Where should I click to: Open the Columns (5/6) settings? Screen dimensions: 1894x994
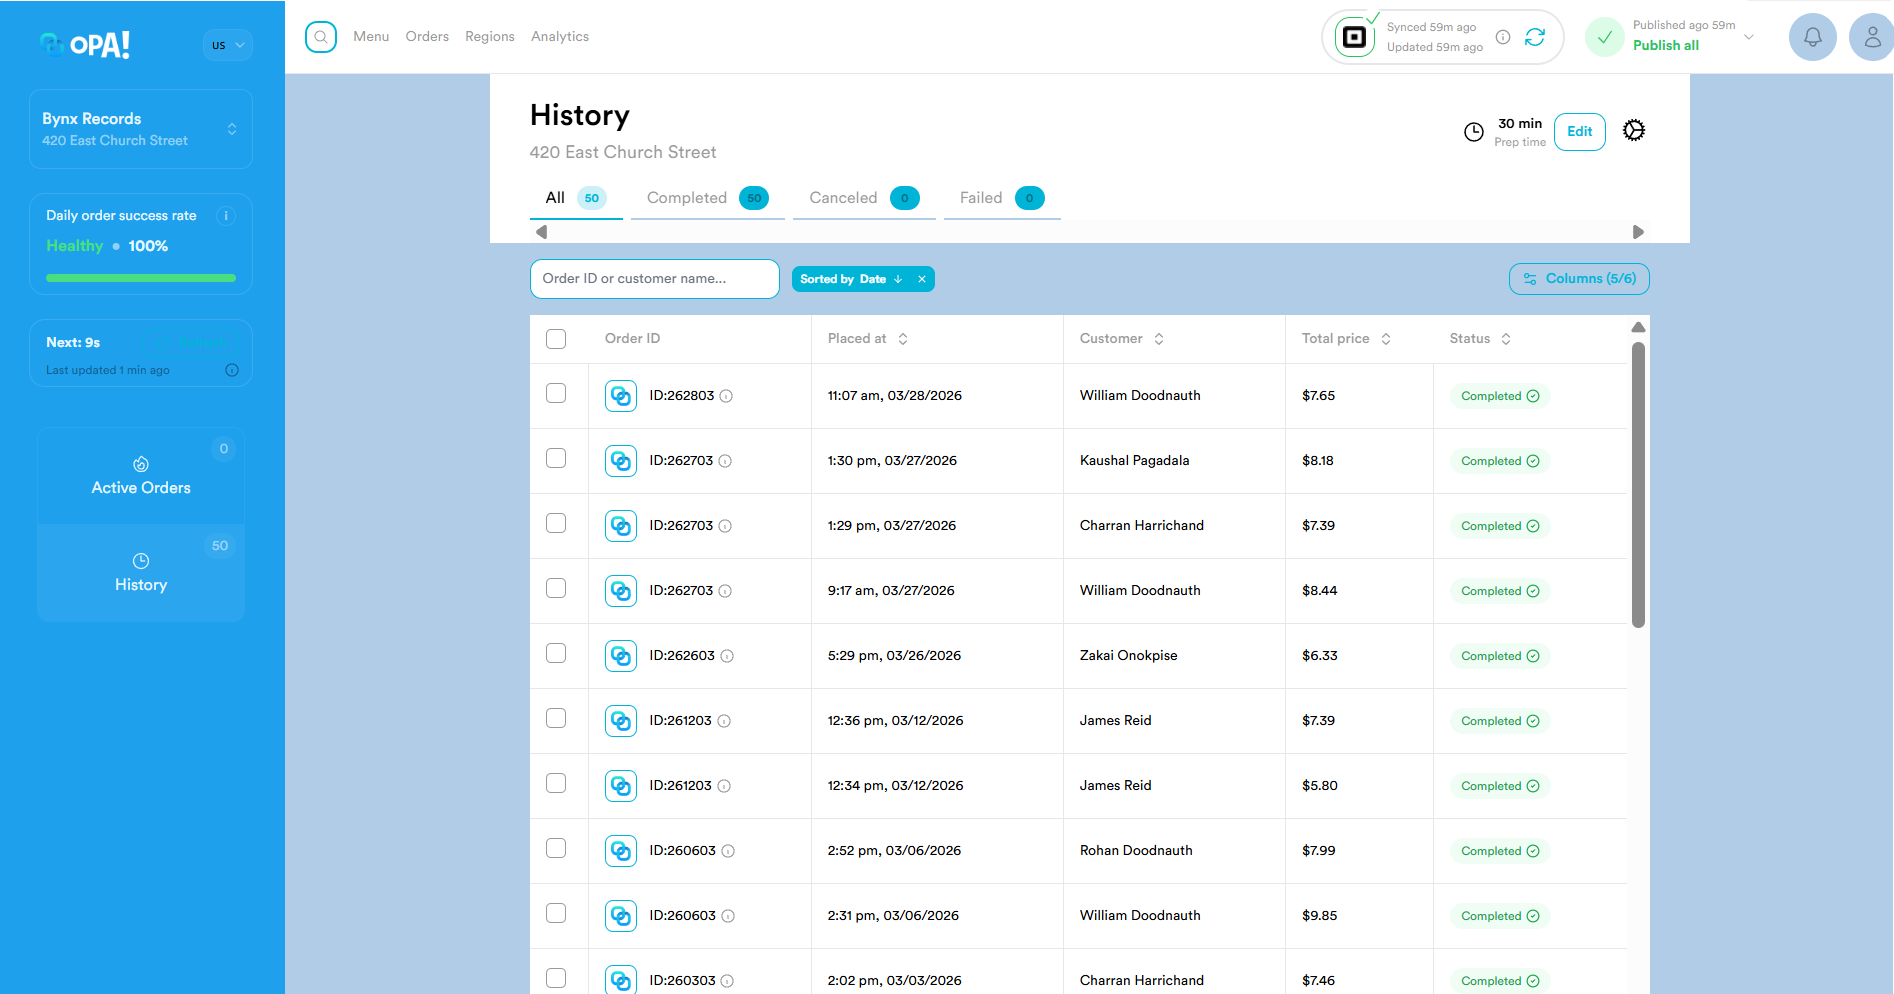click(1578, 278)
